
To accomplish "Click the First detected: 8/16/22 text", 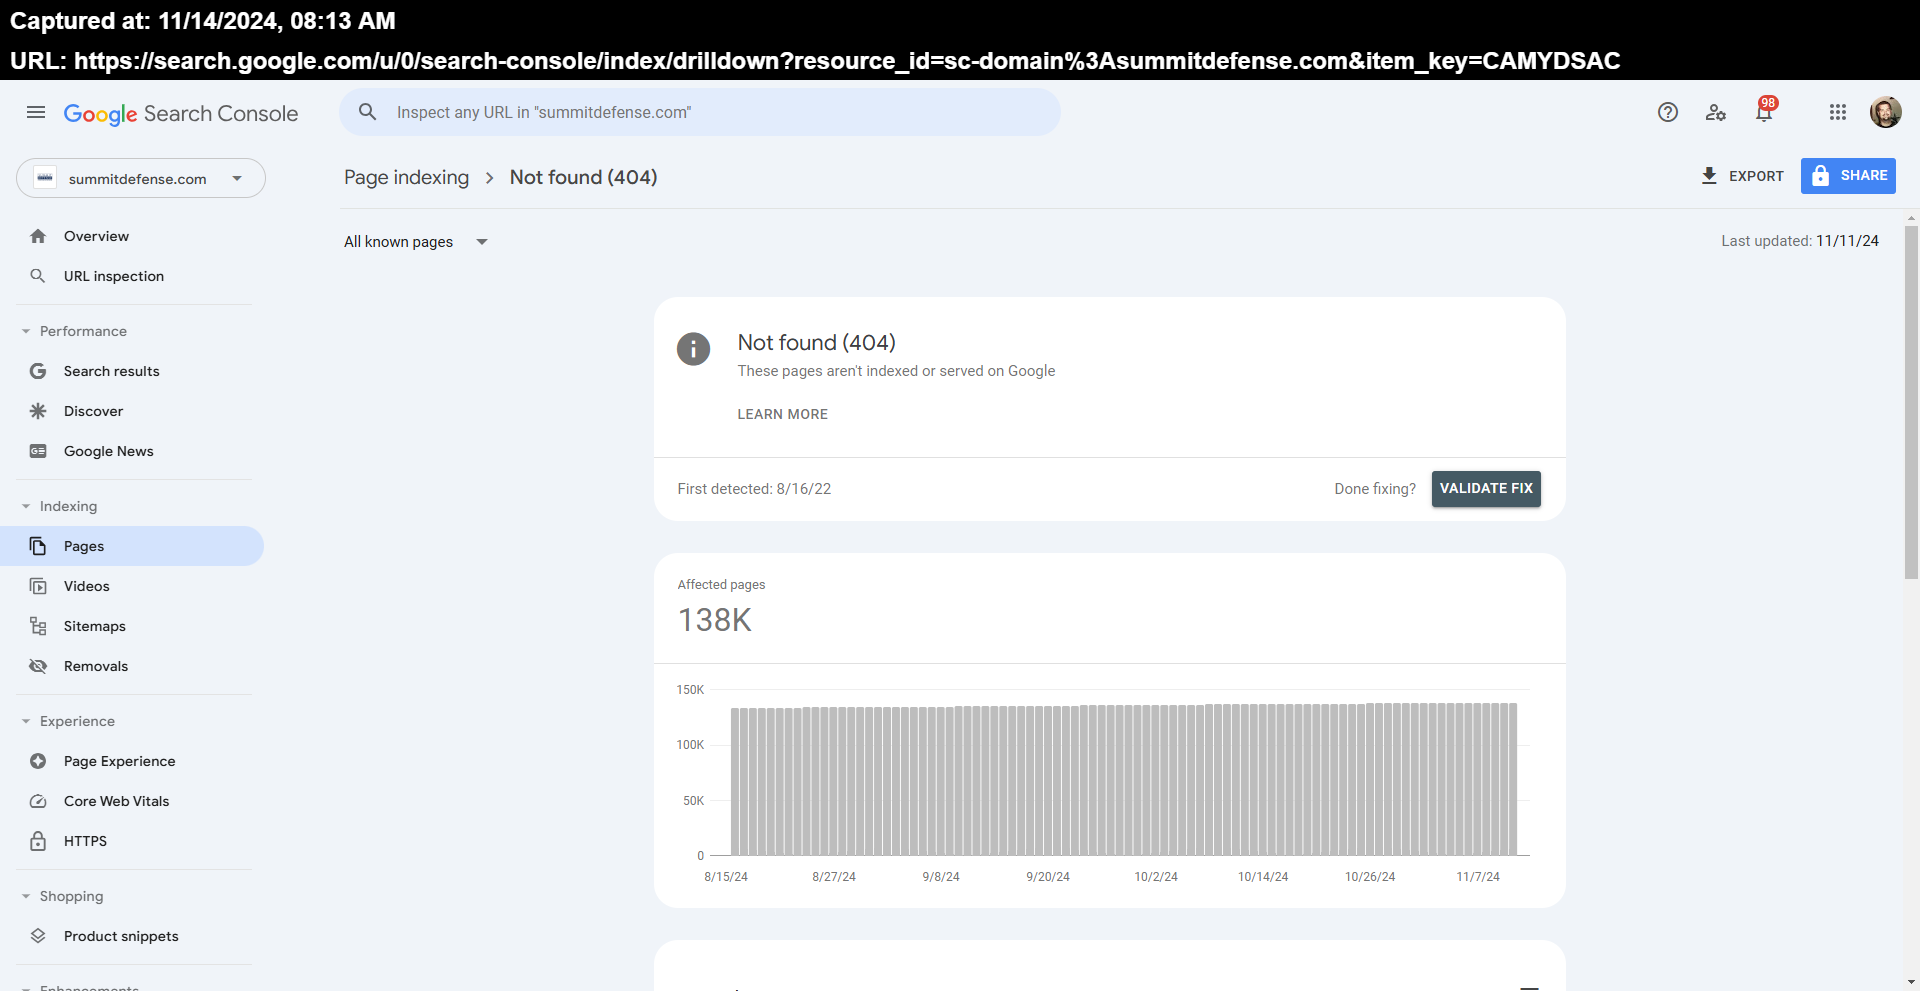I will 754,489.
